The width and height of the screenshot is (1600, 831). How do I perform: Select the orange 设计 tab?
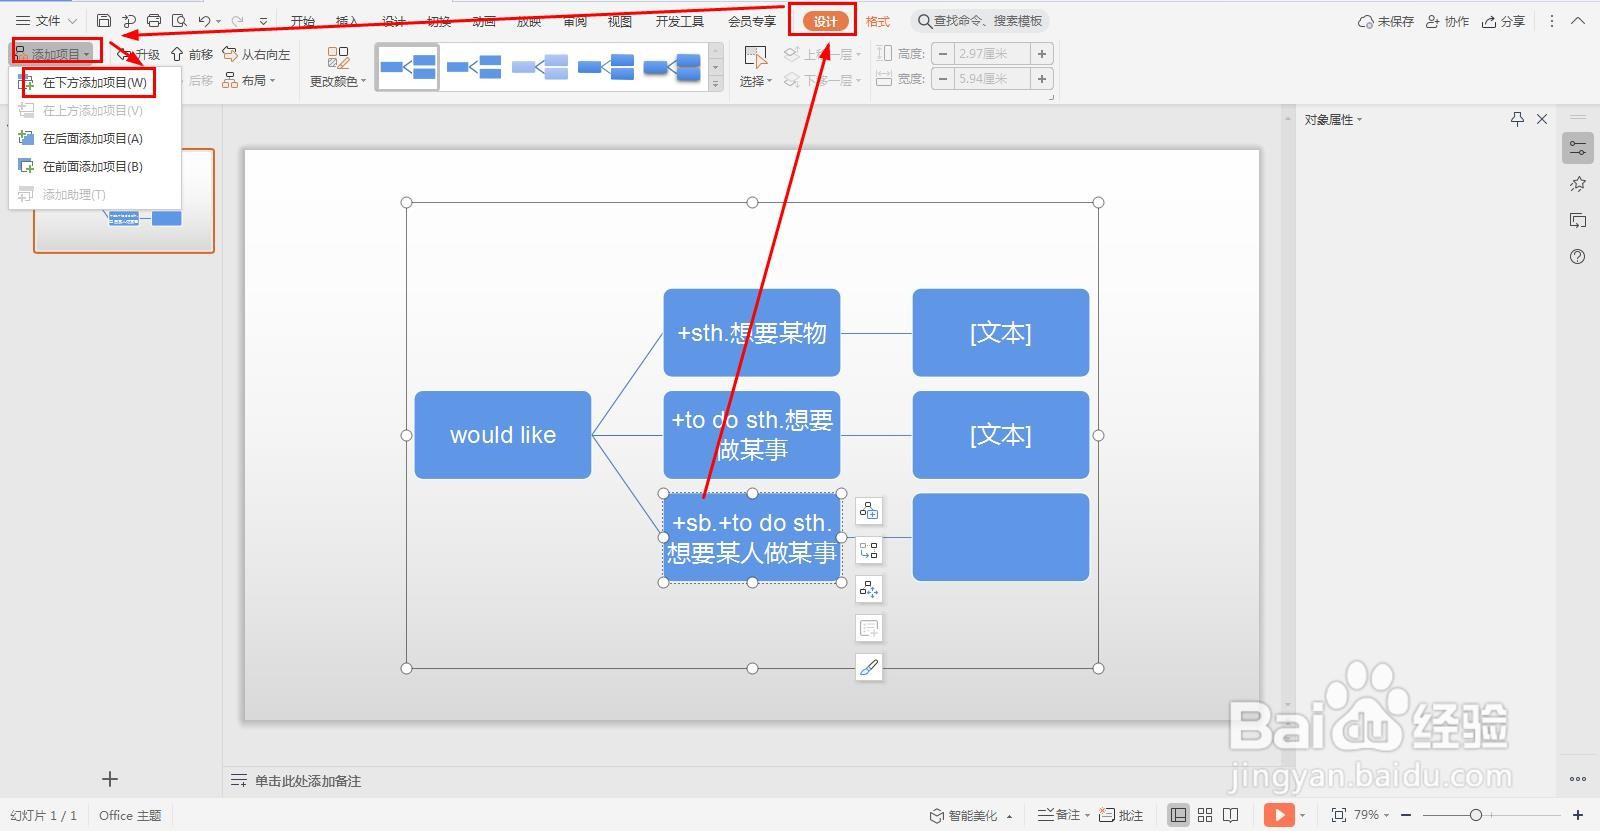click(x=825, y=21)
